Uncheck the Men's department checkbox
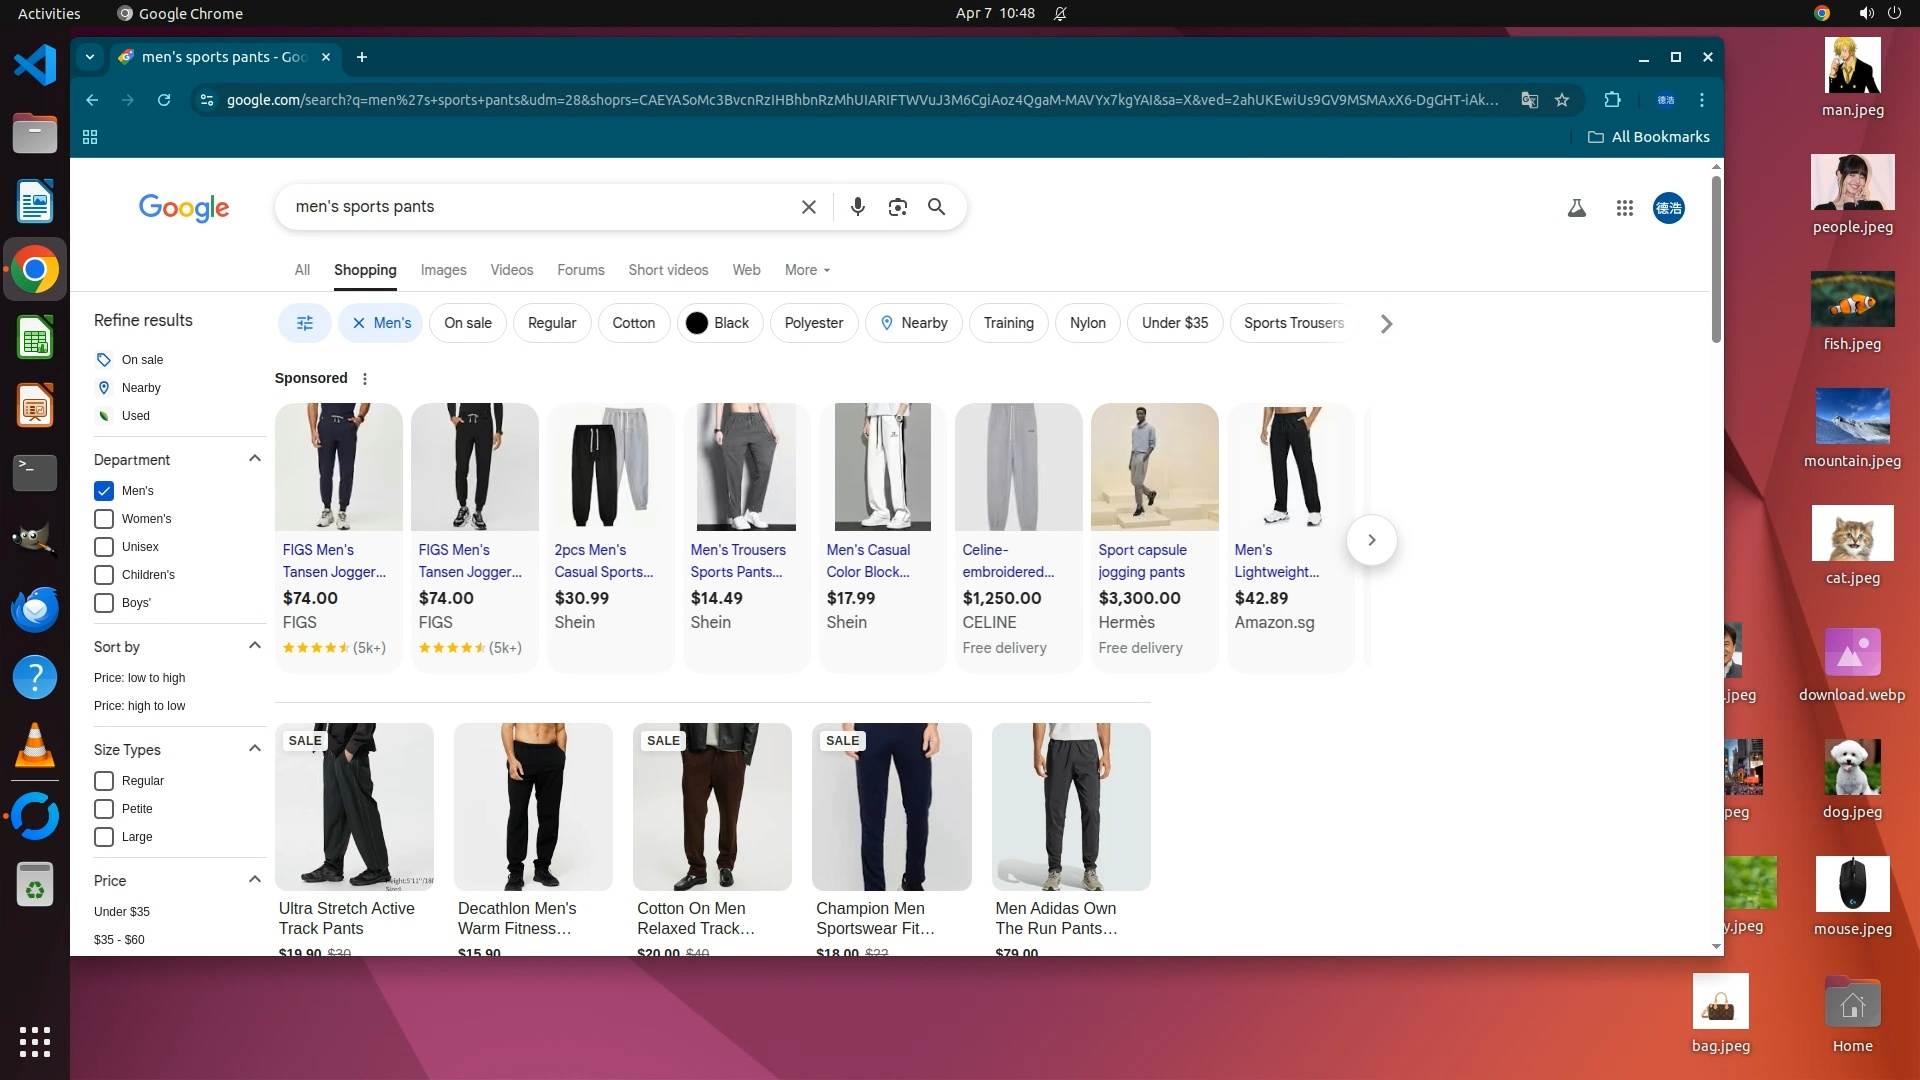This screenshot has width=1920, height=1080. coord(104,491)
